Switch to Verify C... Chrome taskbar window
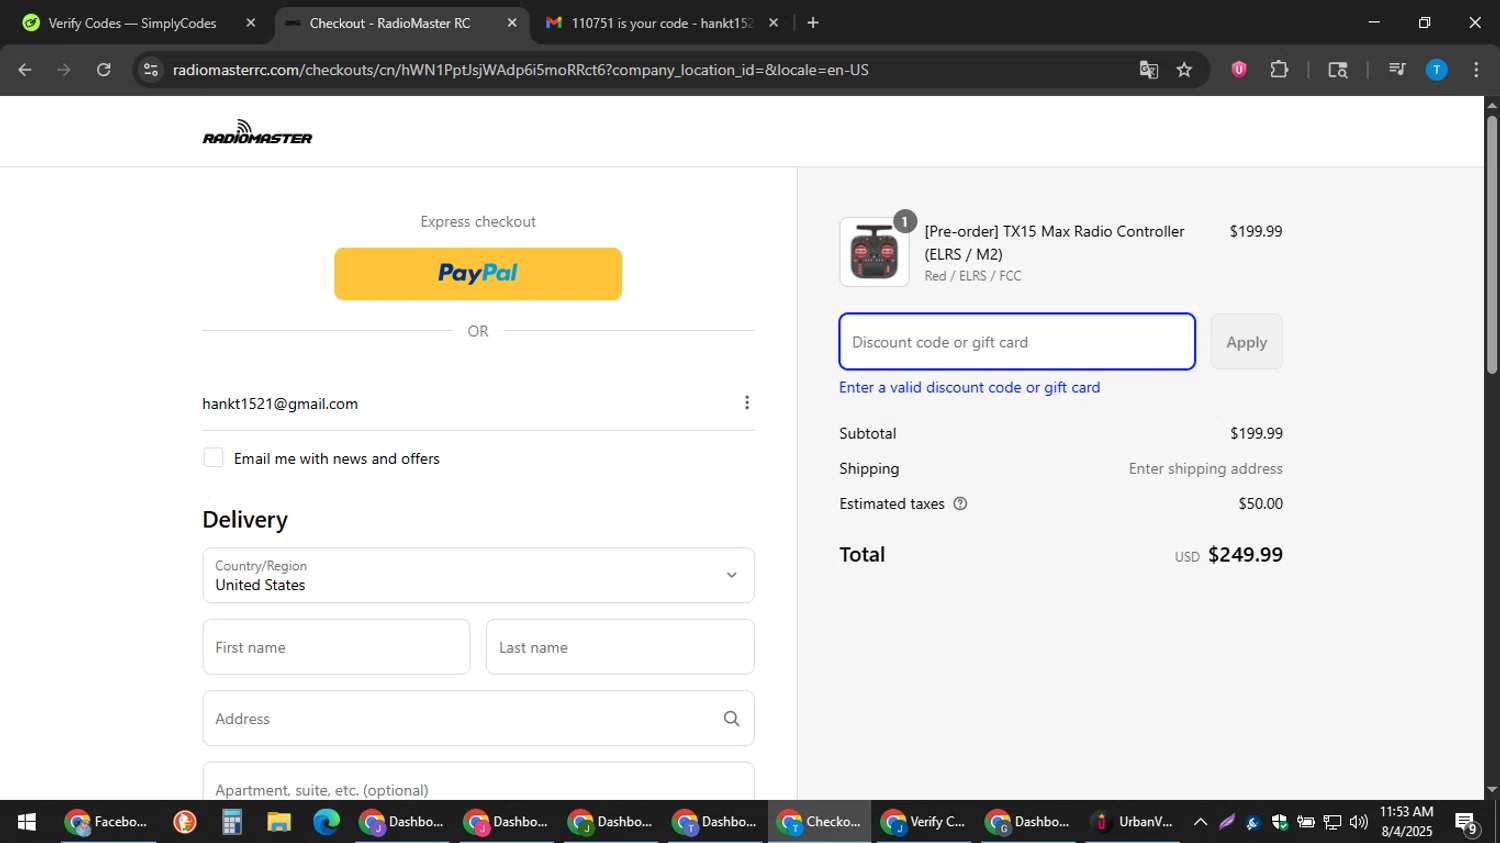Screen dimensions: 1500x843 [x=924, y=822]
